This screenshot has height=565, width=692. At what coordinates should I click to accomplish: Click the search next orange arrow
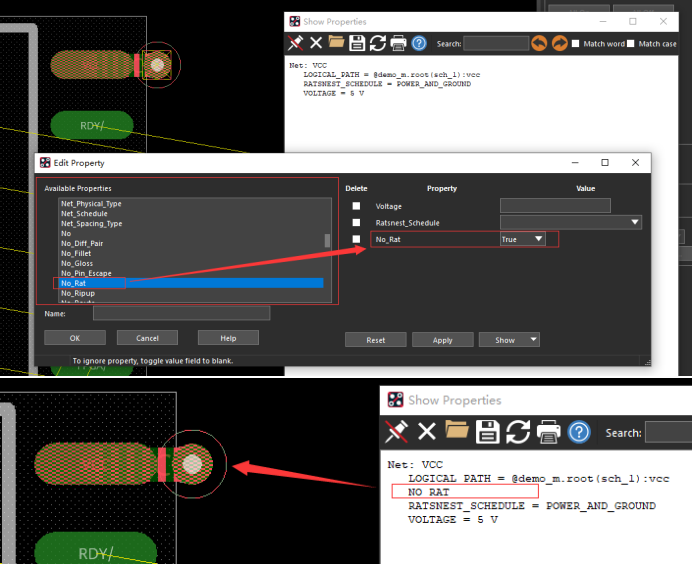[560, 43]
